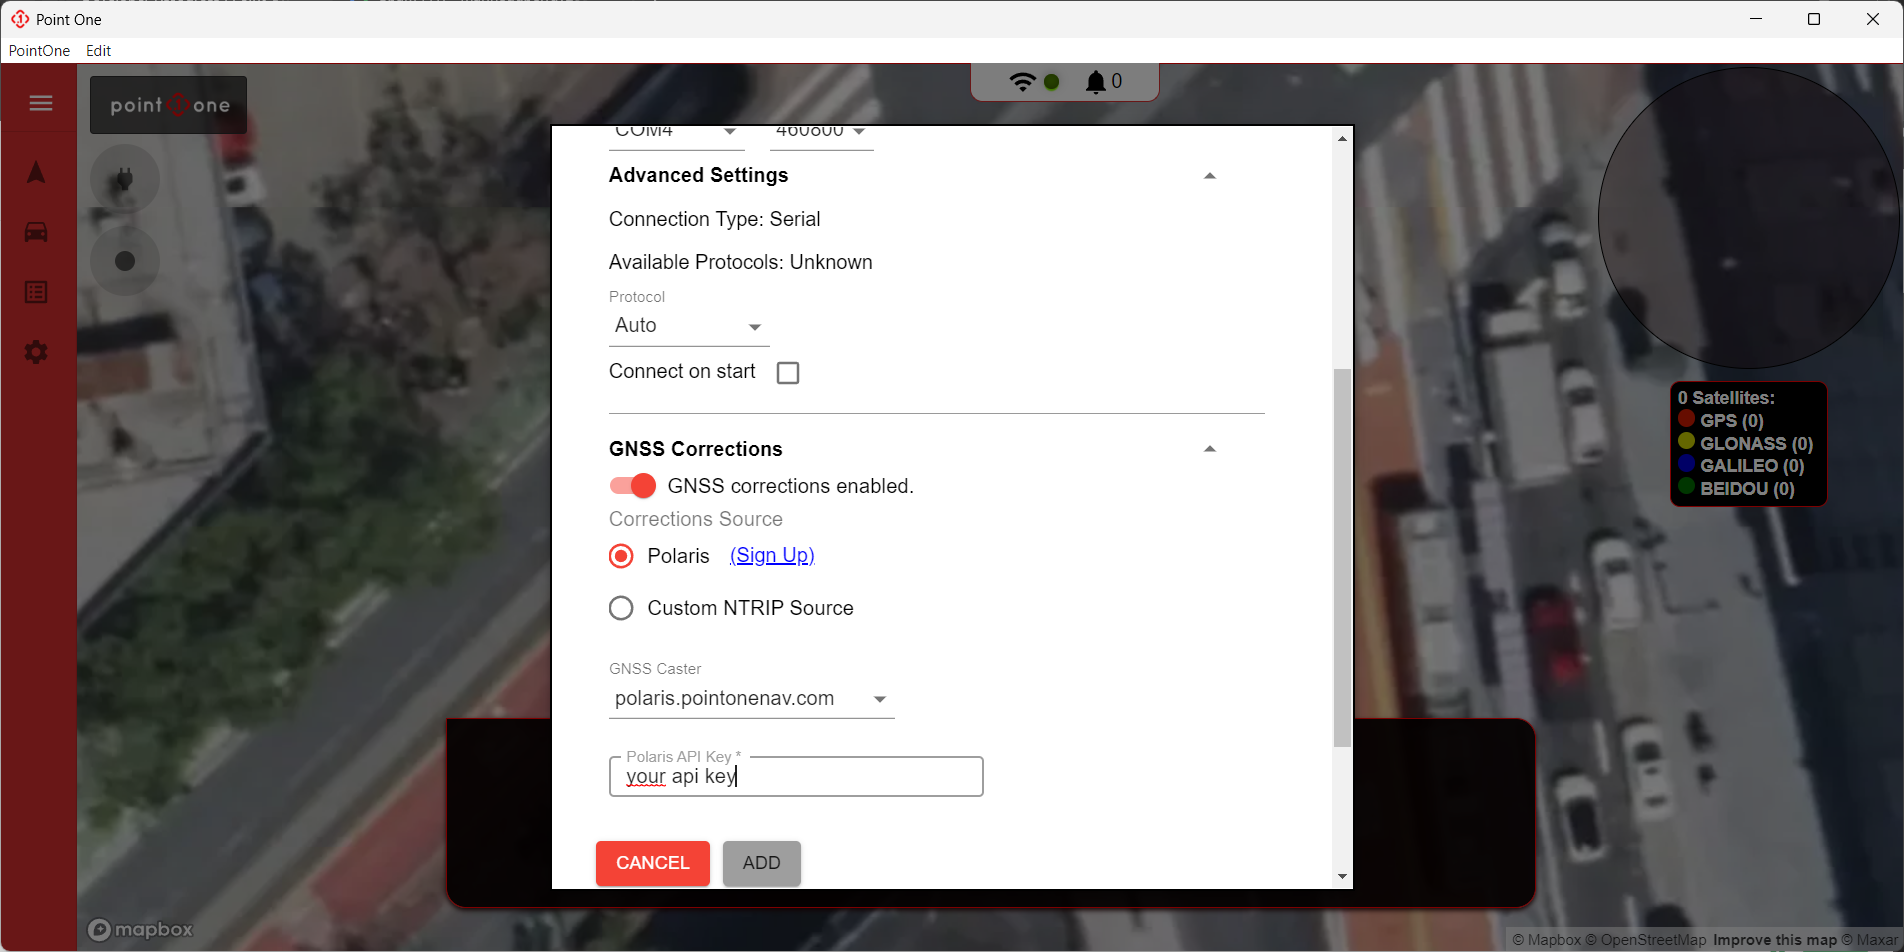Viewport: 1904px width, 952px height.
Task: Click the dialog vertical scrollbar thumb
Action: (x=1342, y=558)
